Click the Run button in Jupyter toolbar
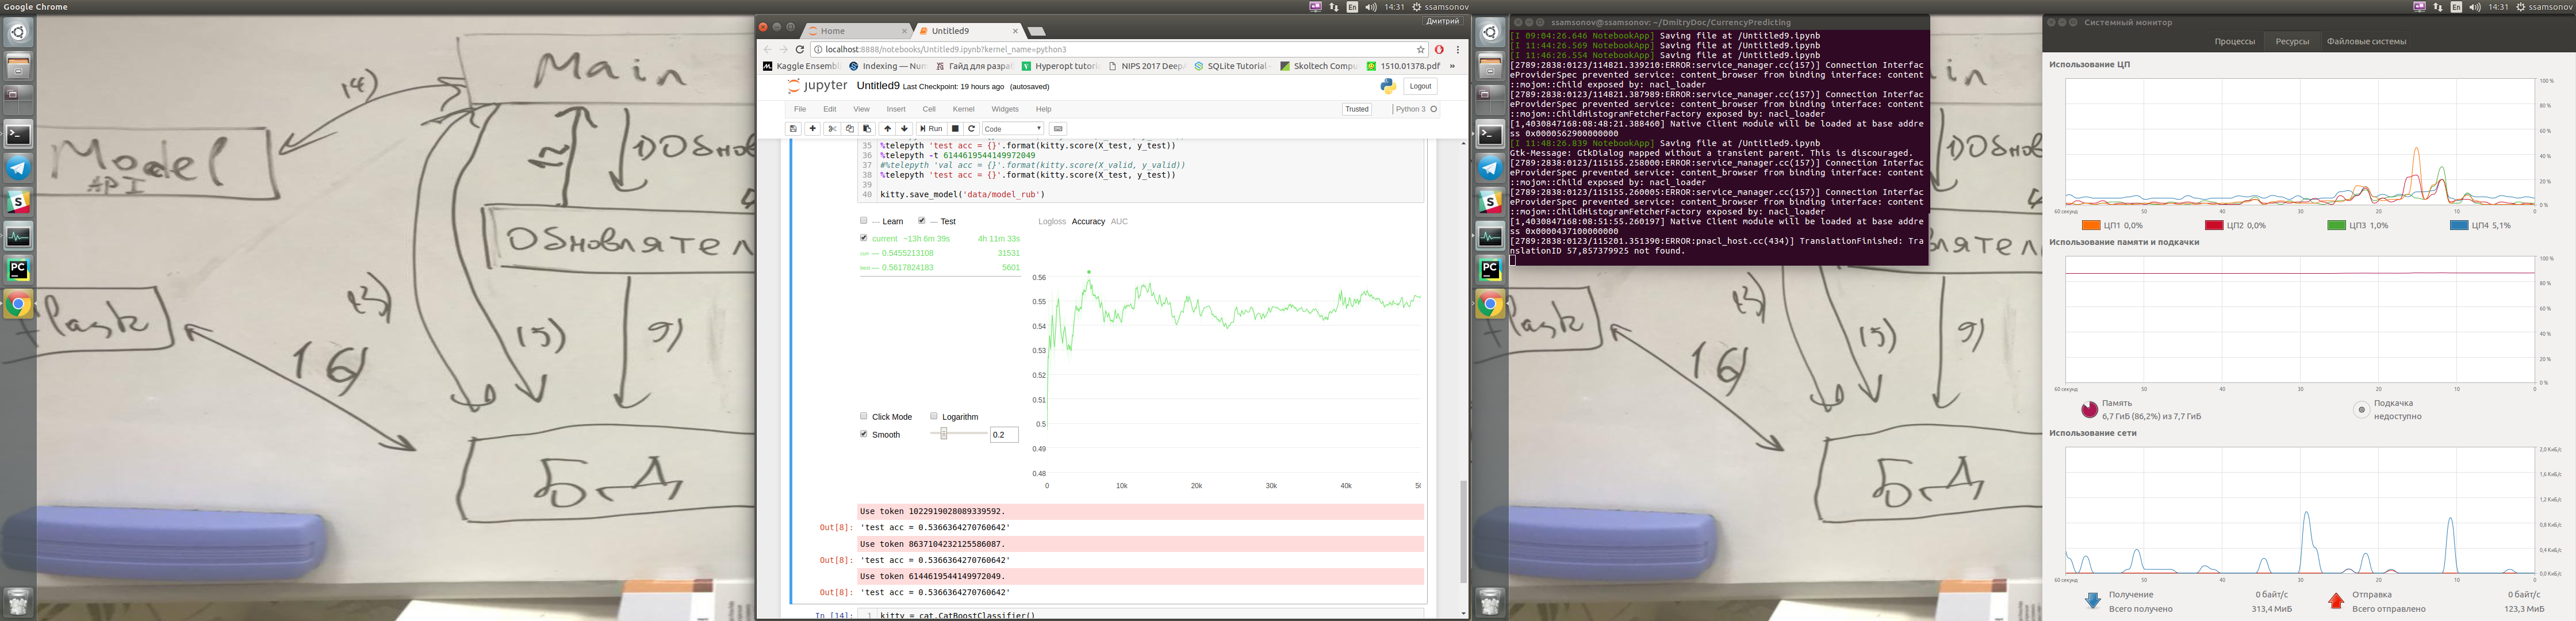2576x621 pixels. [931, 129]
